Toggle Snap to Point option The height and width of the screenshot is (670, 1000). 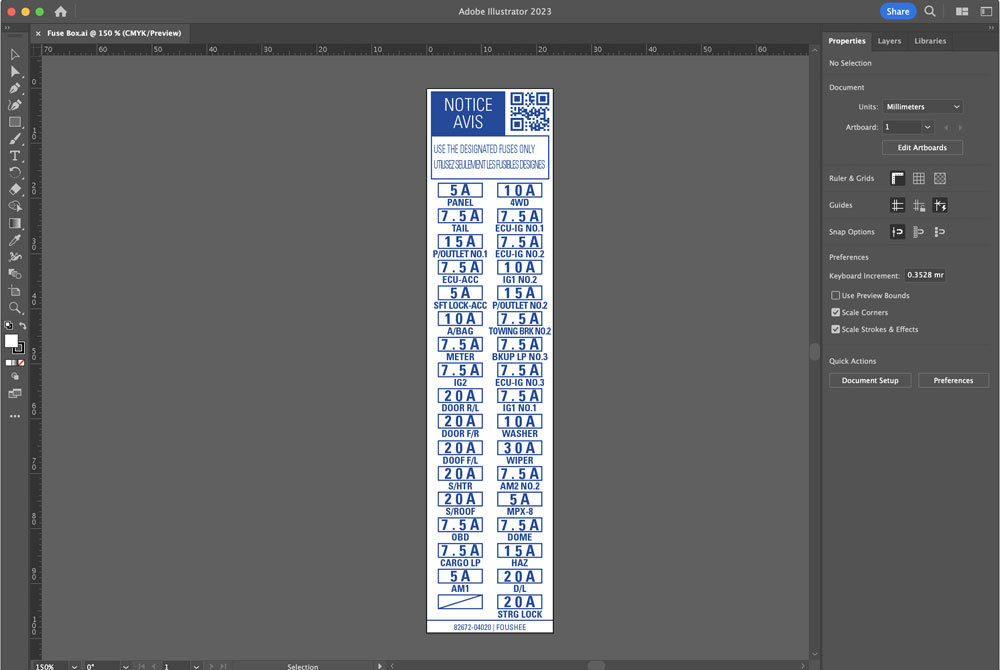coord(897,232)
